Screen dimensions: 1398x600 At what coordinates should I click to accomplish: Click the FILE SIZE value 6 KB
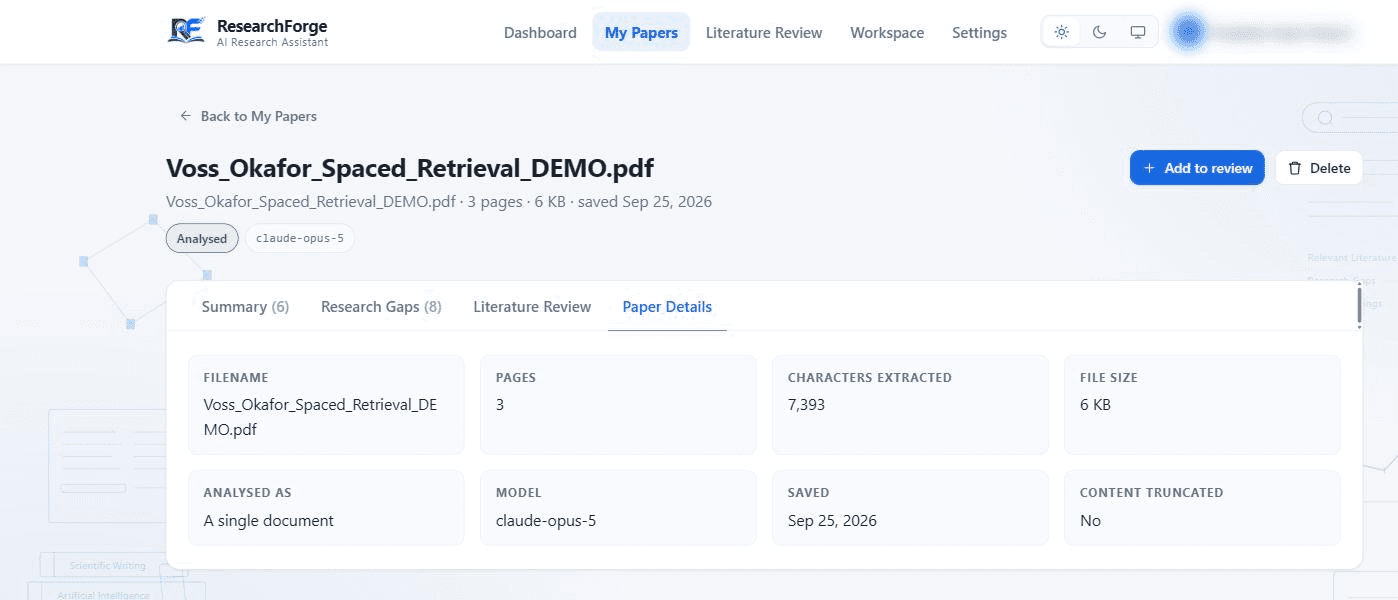[1095, 405]
